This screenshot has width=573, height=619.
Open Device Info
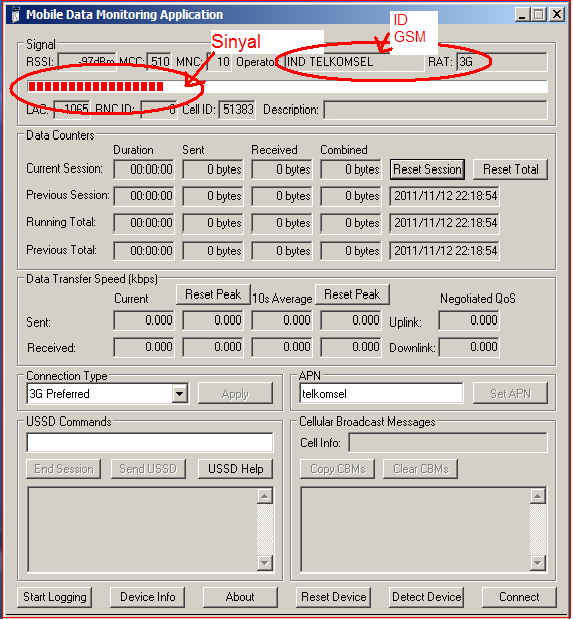click(148, 597)
